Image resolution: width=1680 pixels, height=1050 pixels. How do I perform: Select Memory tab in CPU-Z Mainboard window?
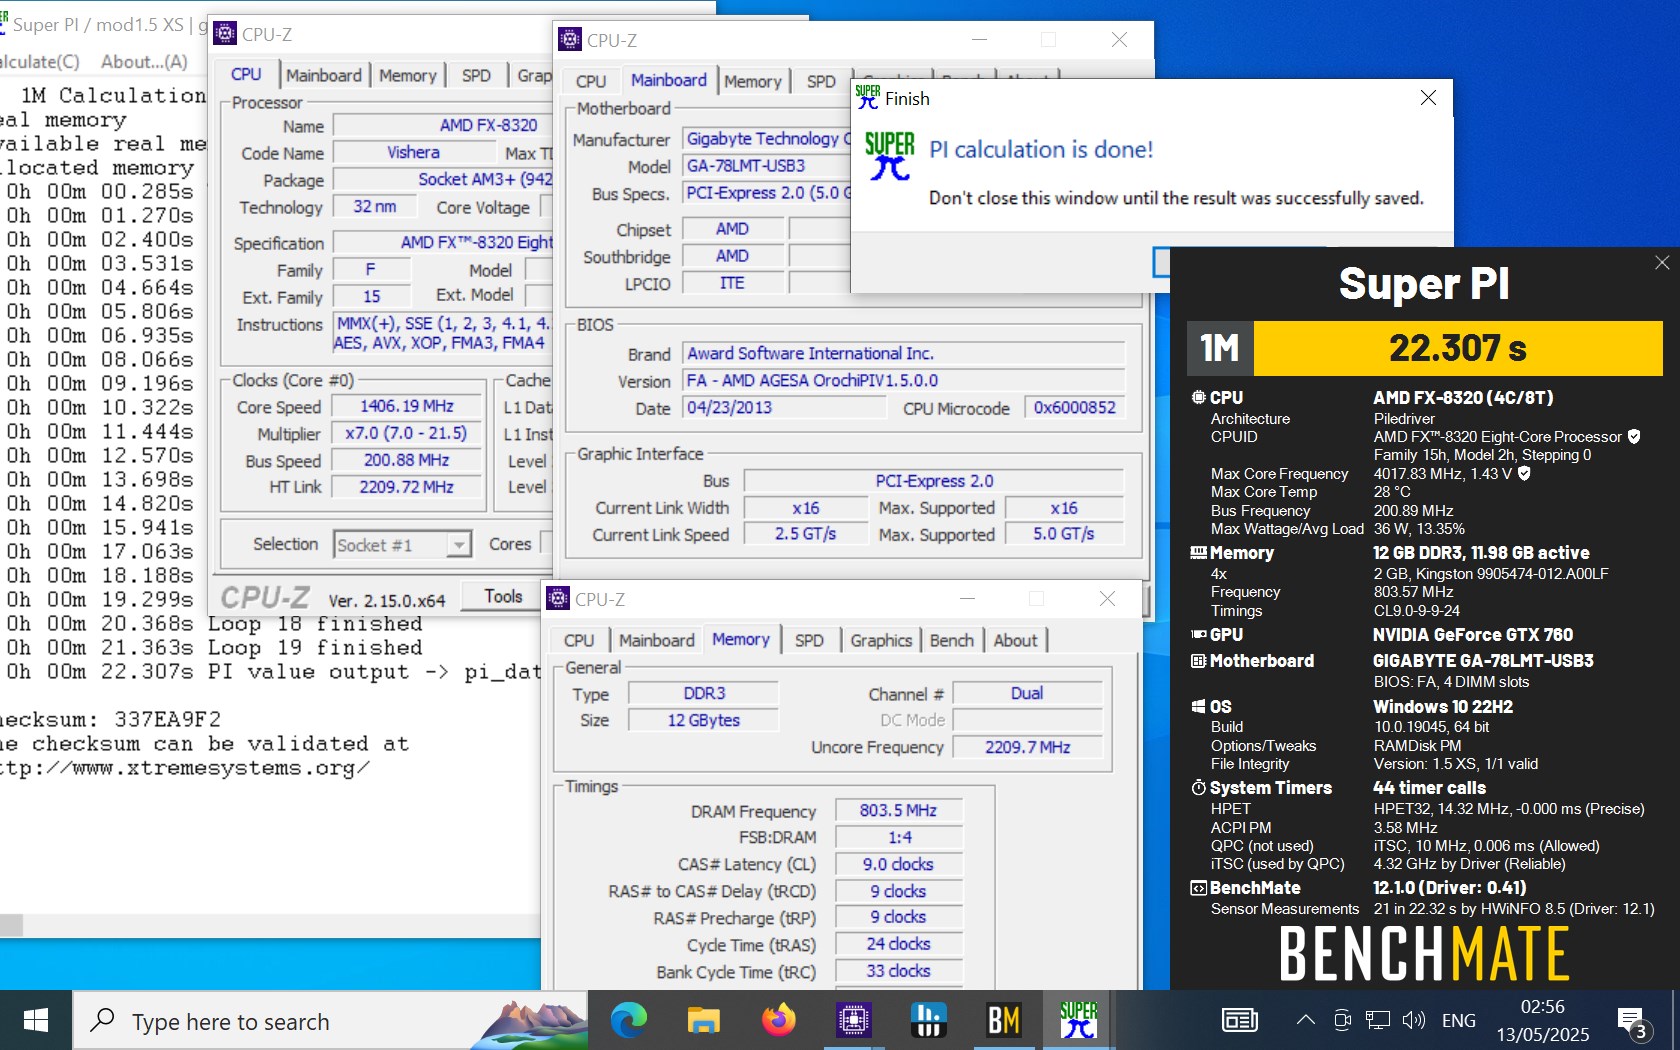(x=752, y=81)
